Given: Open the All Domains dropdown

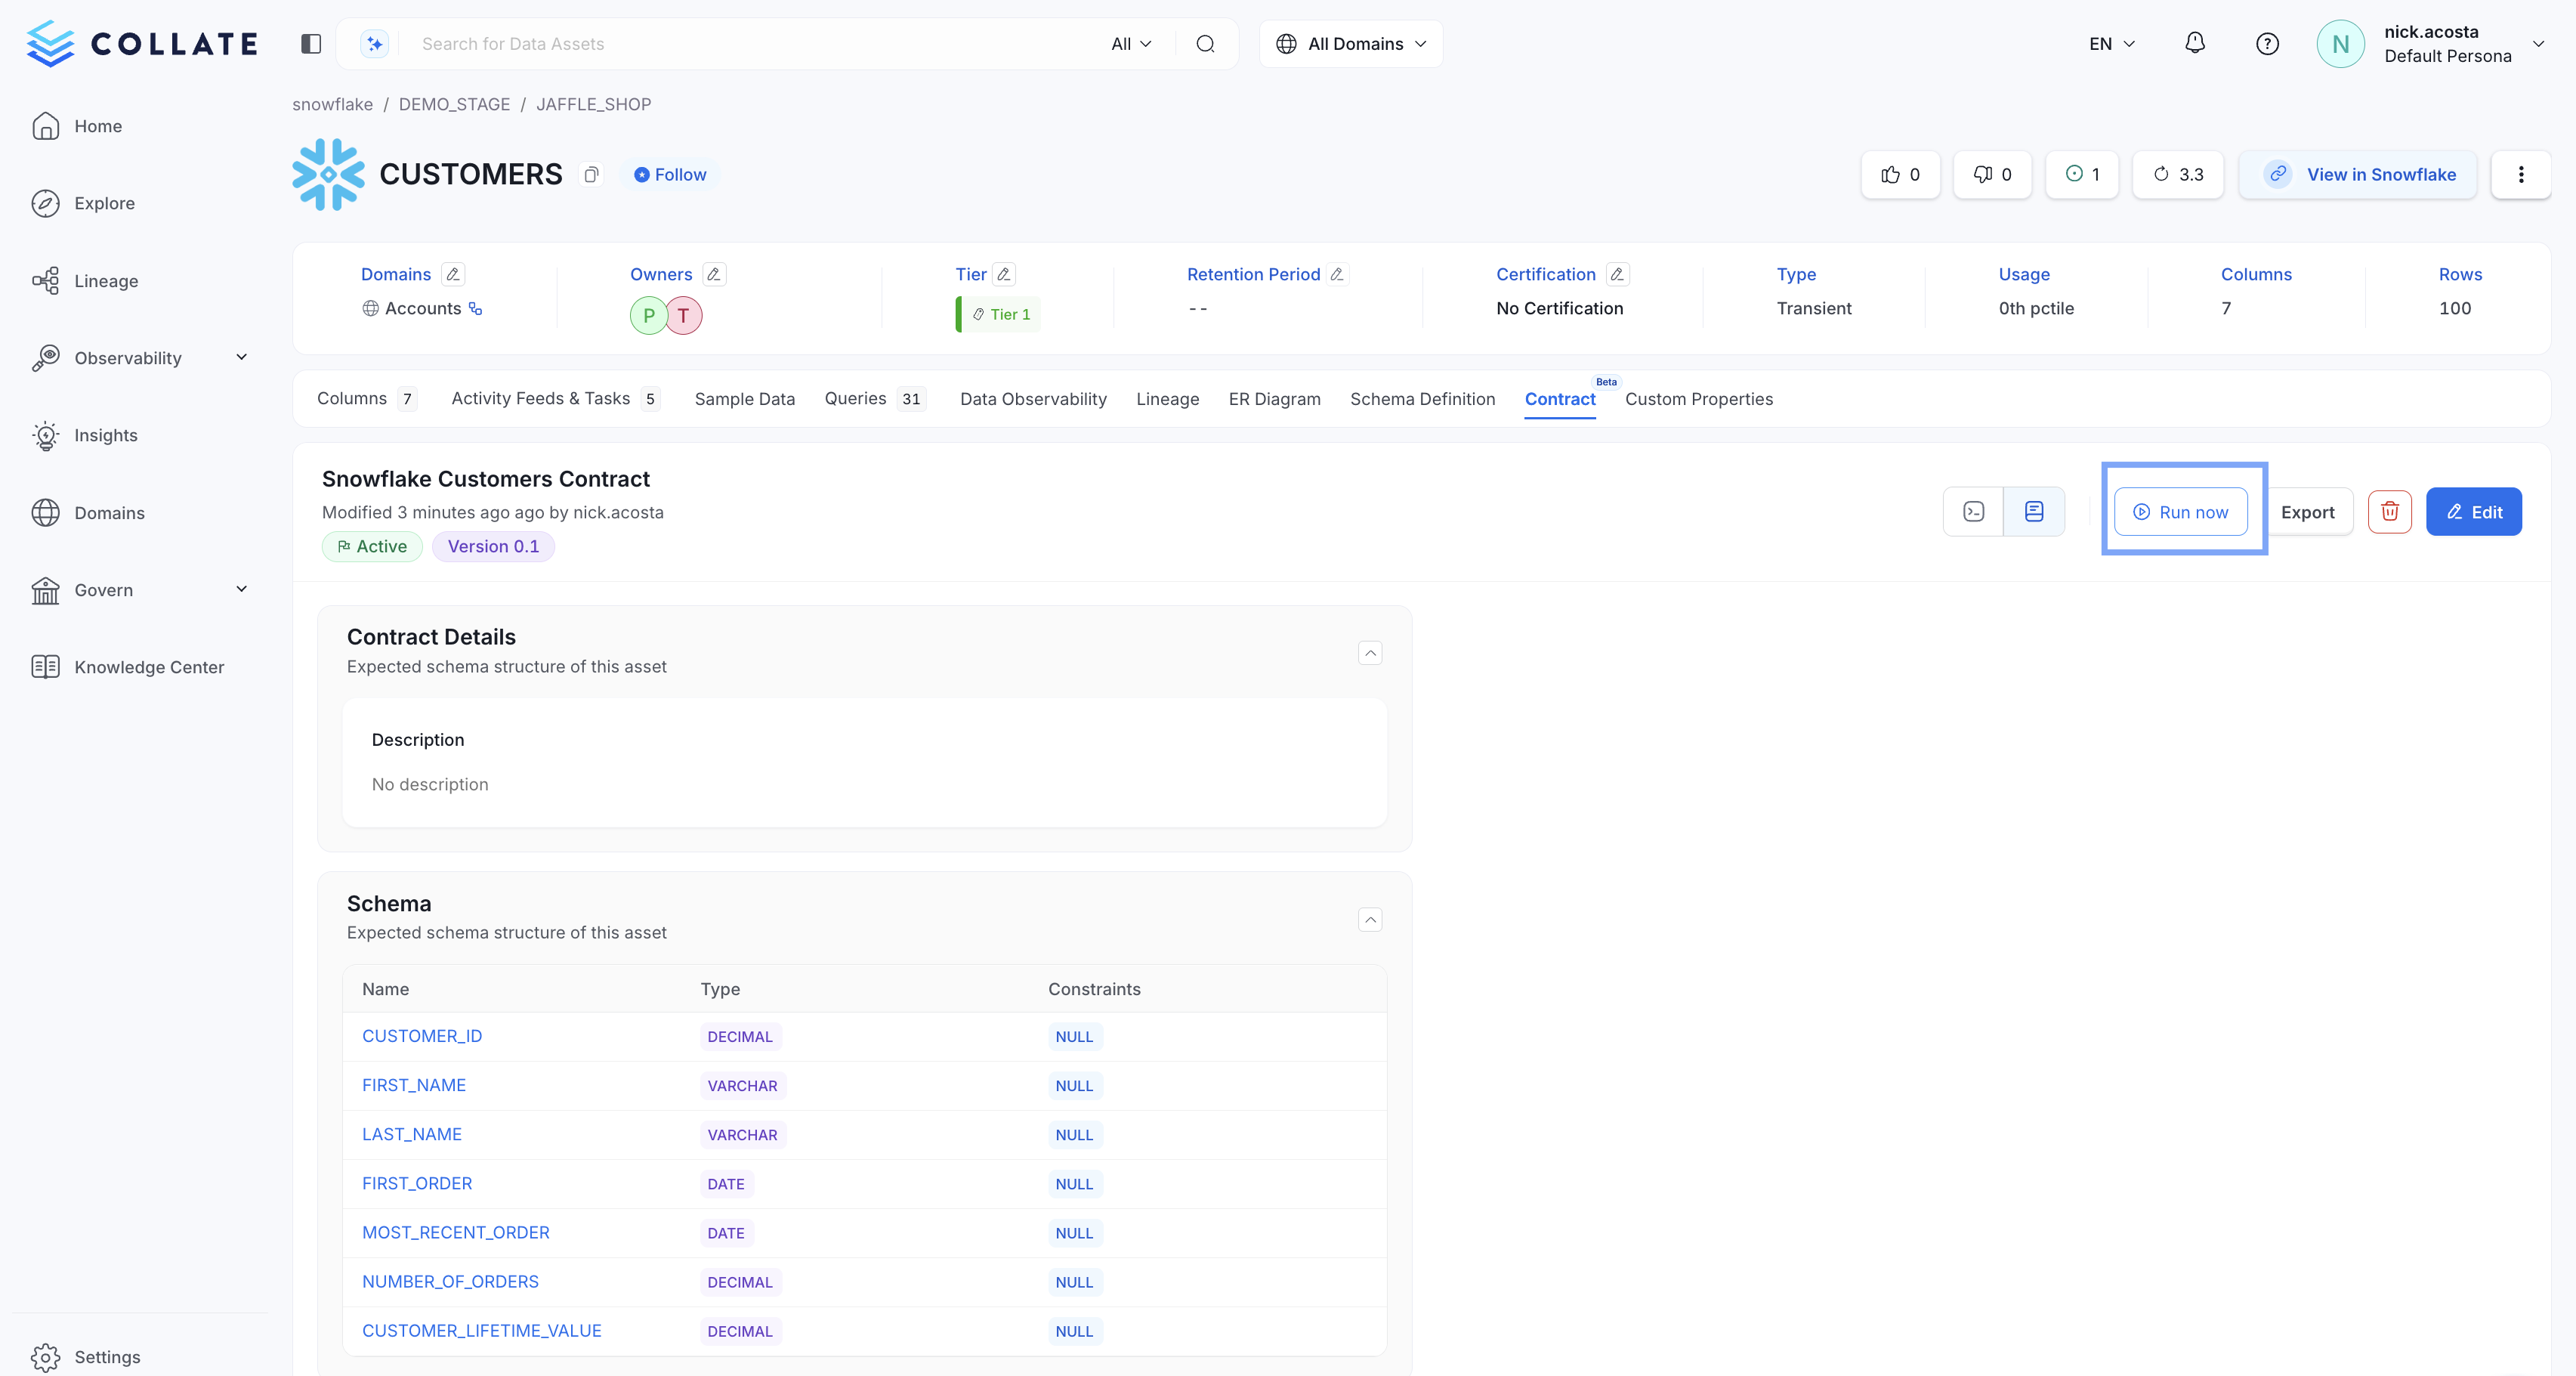Looking at the screenshot, I should point(1350,43).
